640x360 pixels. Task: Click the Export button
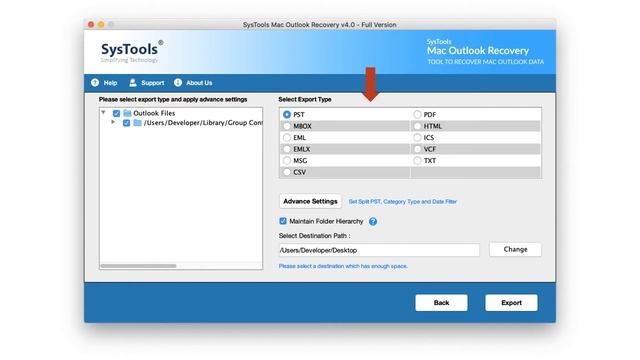tap(511, 303)
